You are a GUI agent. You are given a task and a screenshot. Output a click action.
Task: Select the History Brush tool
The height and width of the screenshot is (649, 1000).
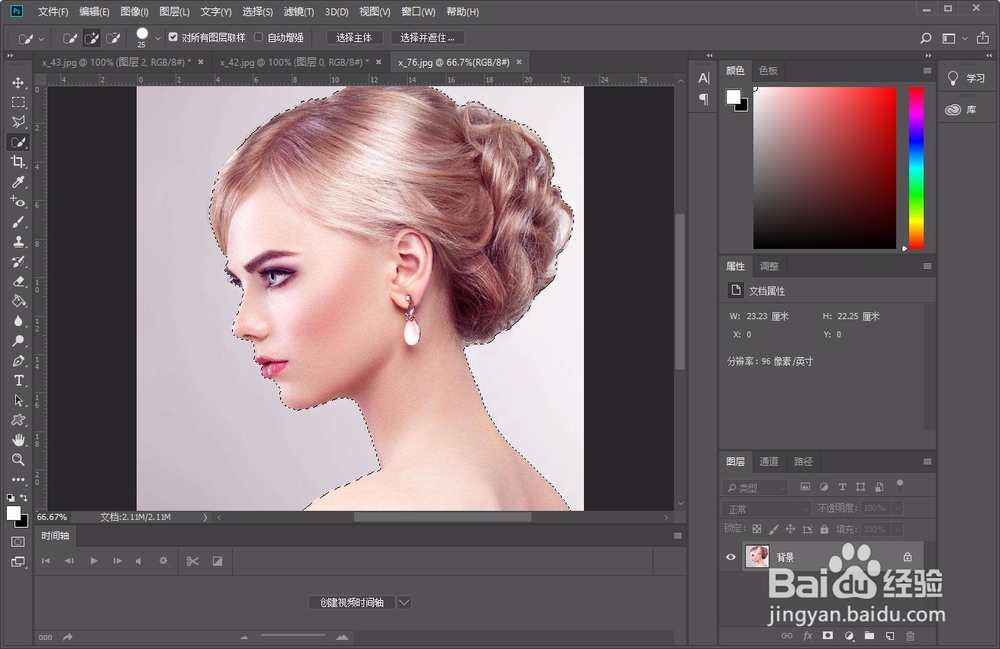(x=18, y=261)
